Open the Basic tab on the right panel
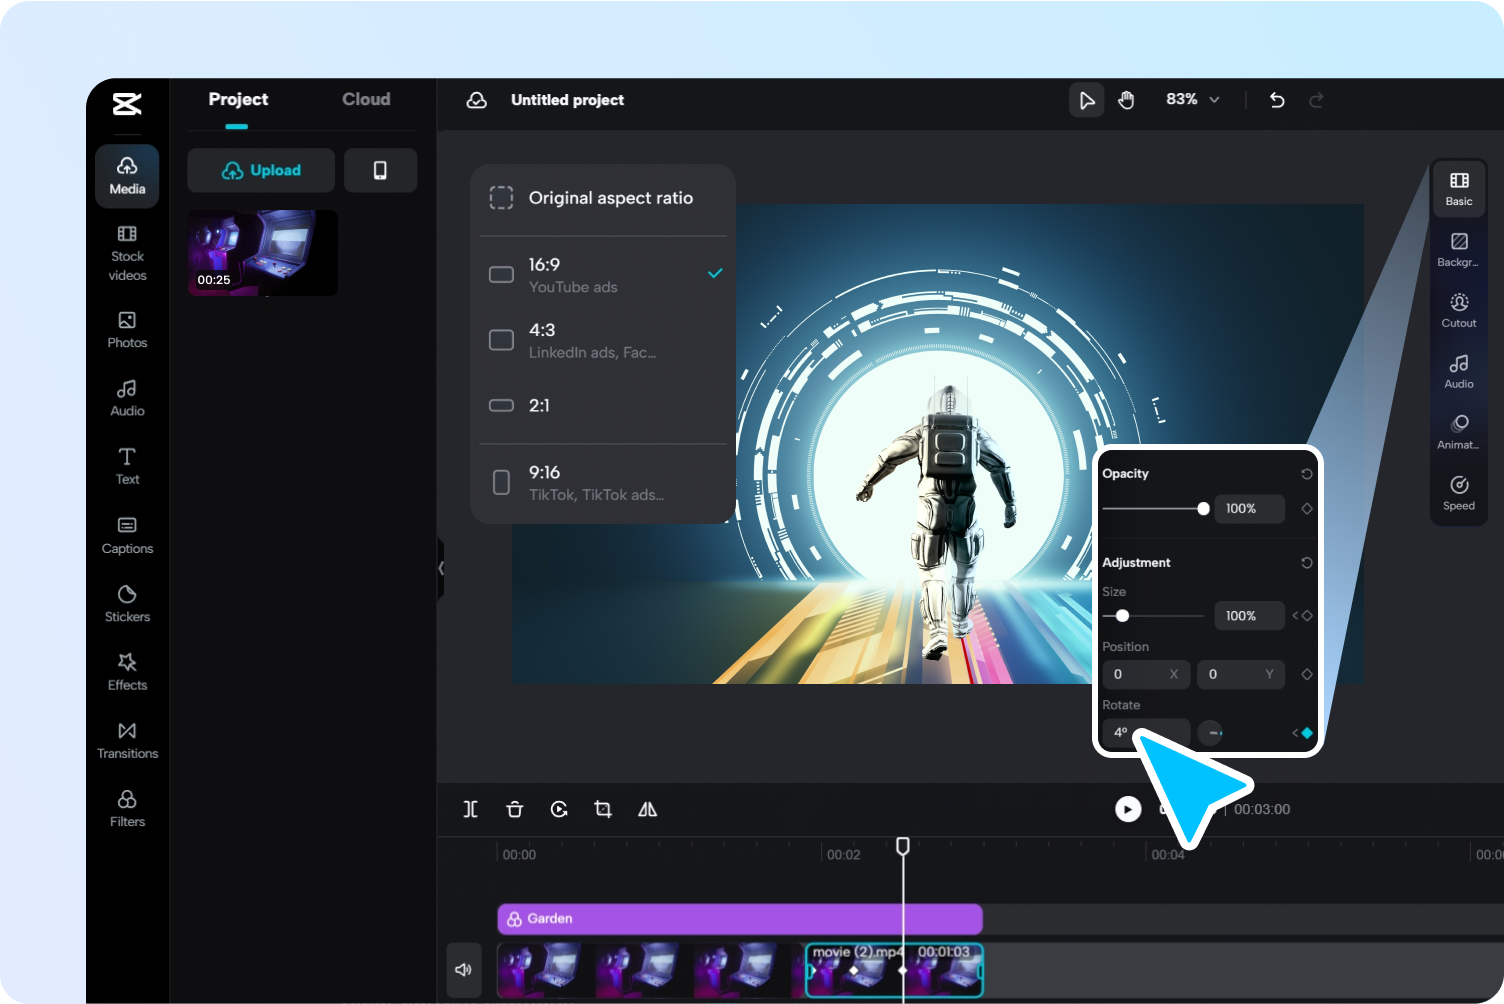Screen dimensions: 1504x1004 point(1458,187)
